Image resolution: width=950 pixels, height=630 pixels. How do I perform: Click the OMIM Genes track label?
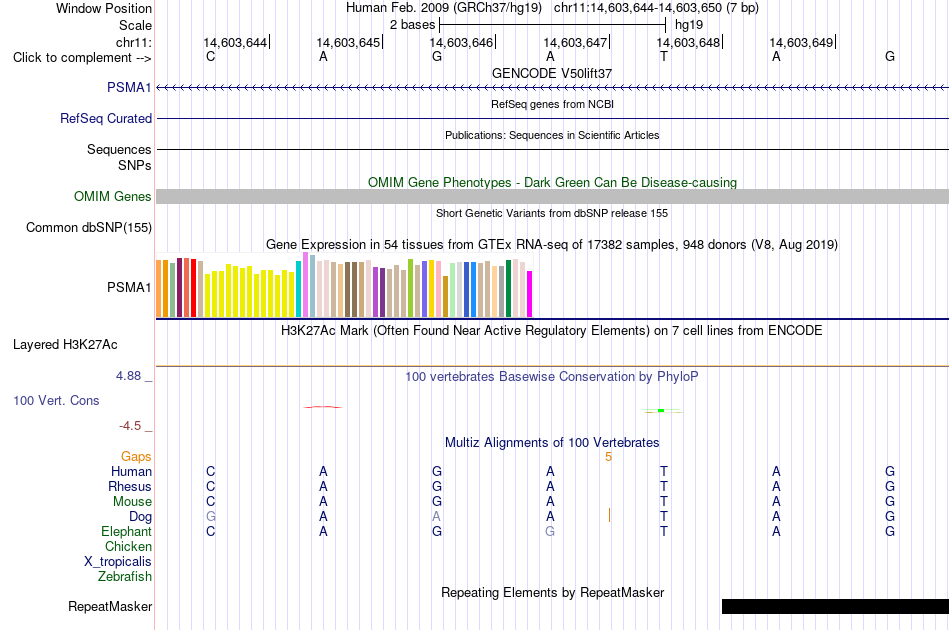click(113, 197)
